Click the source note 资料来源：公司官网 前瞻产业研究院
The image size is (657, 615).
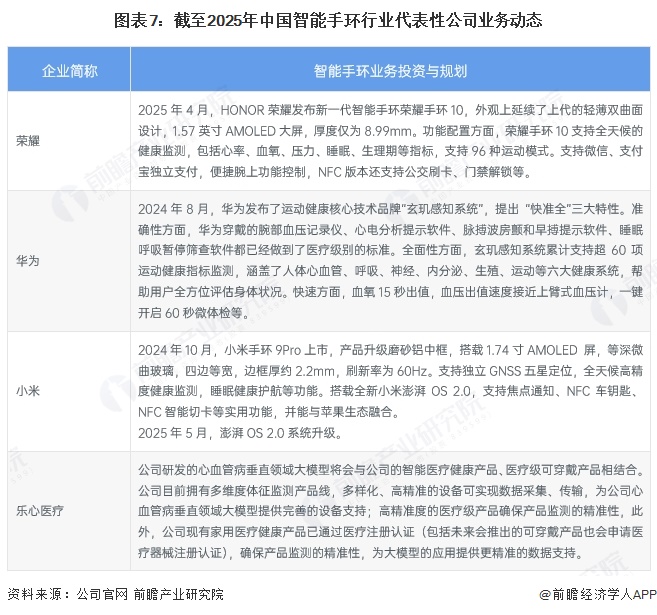coord(116,594)
